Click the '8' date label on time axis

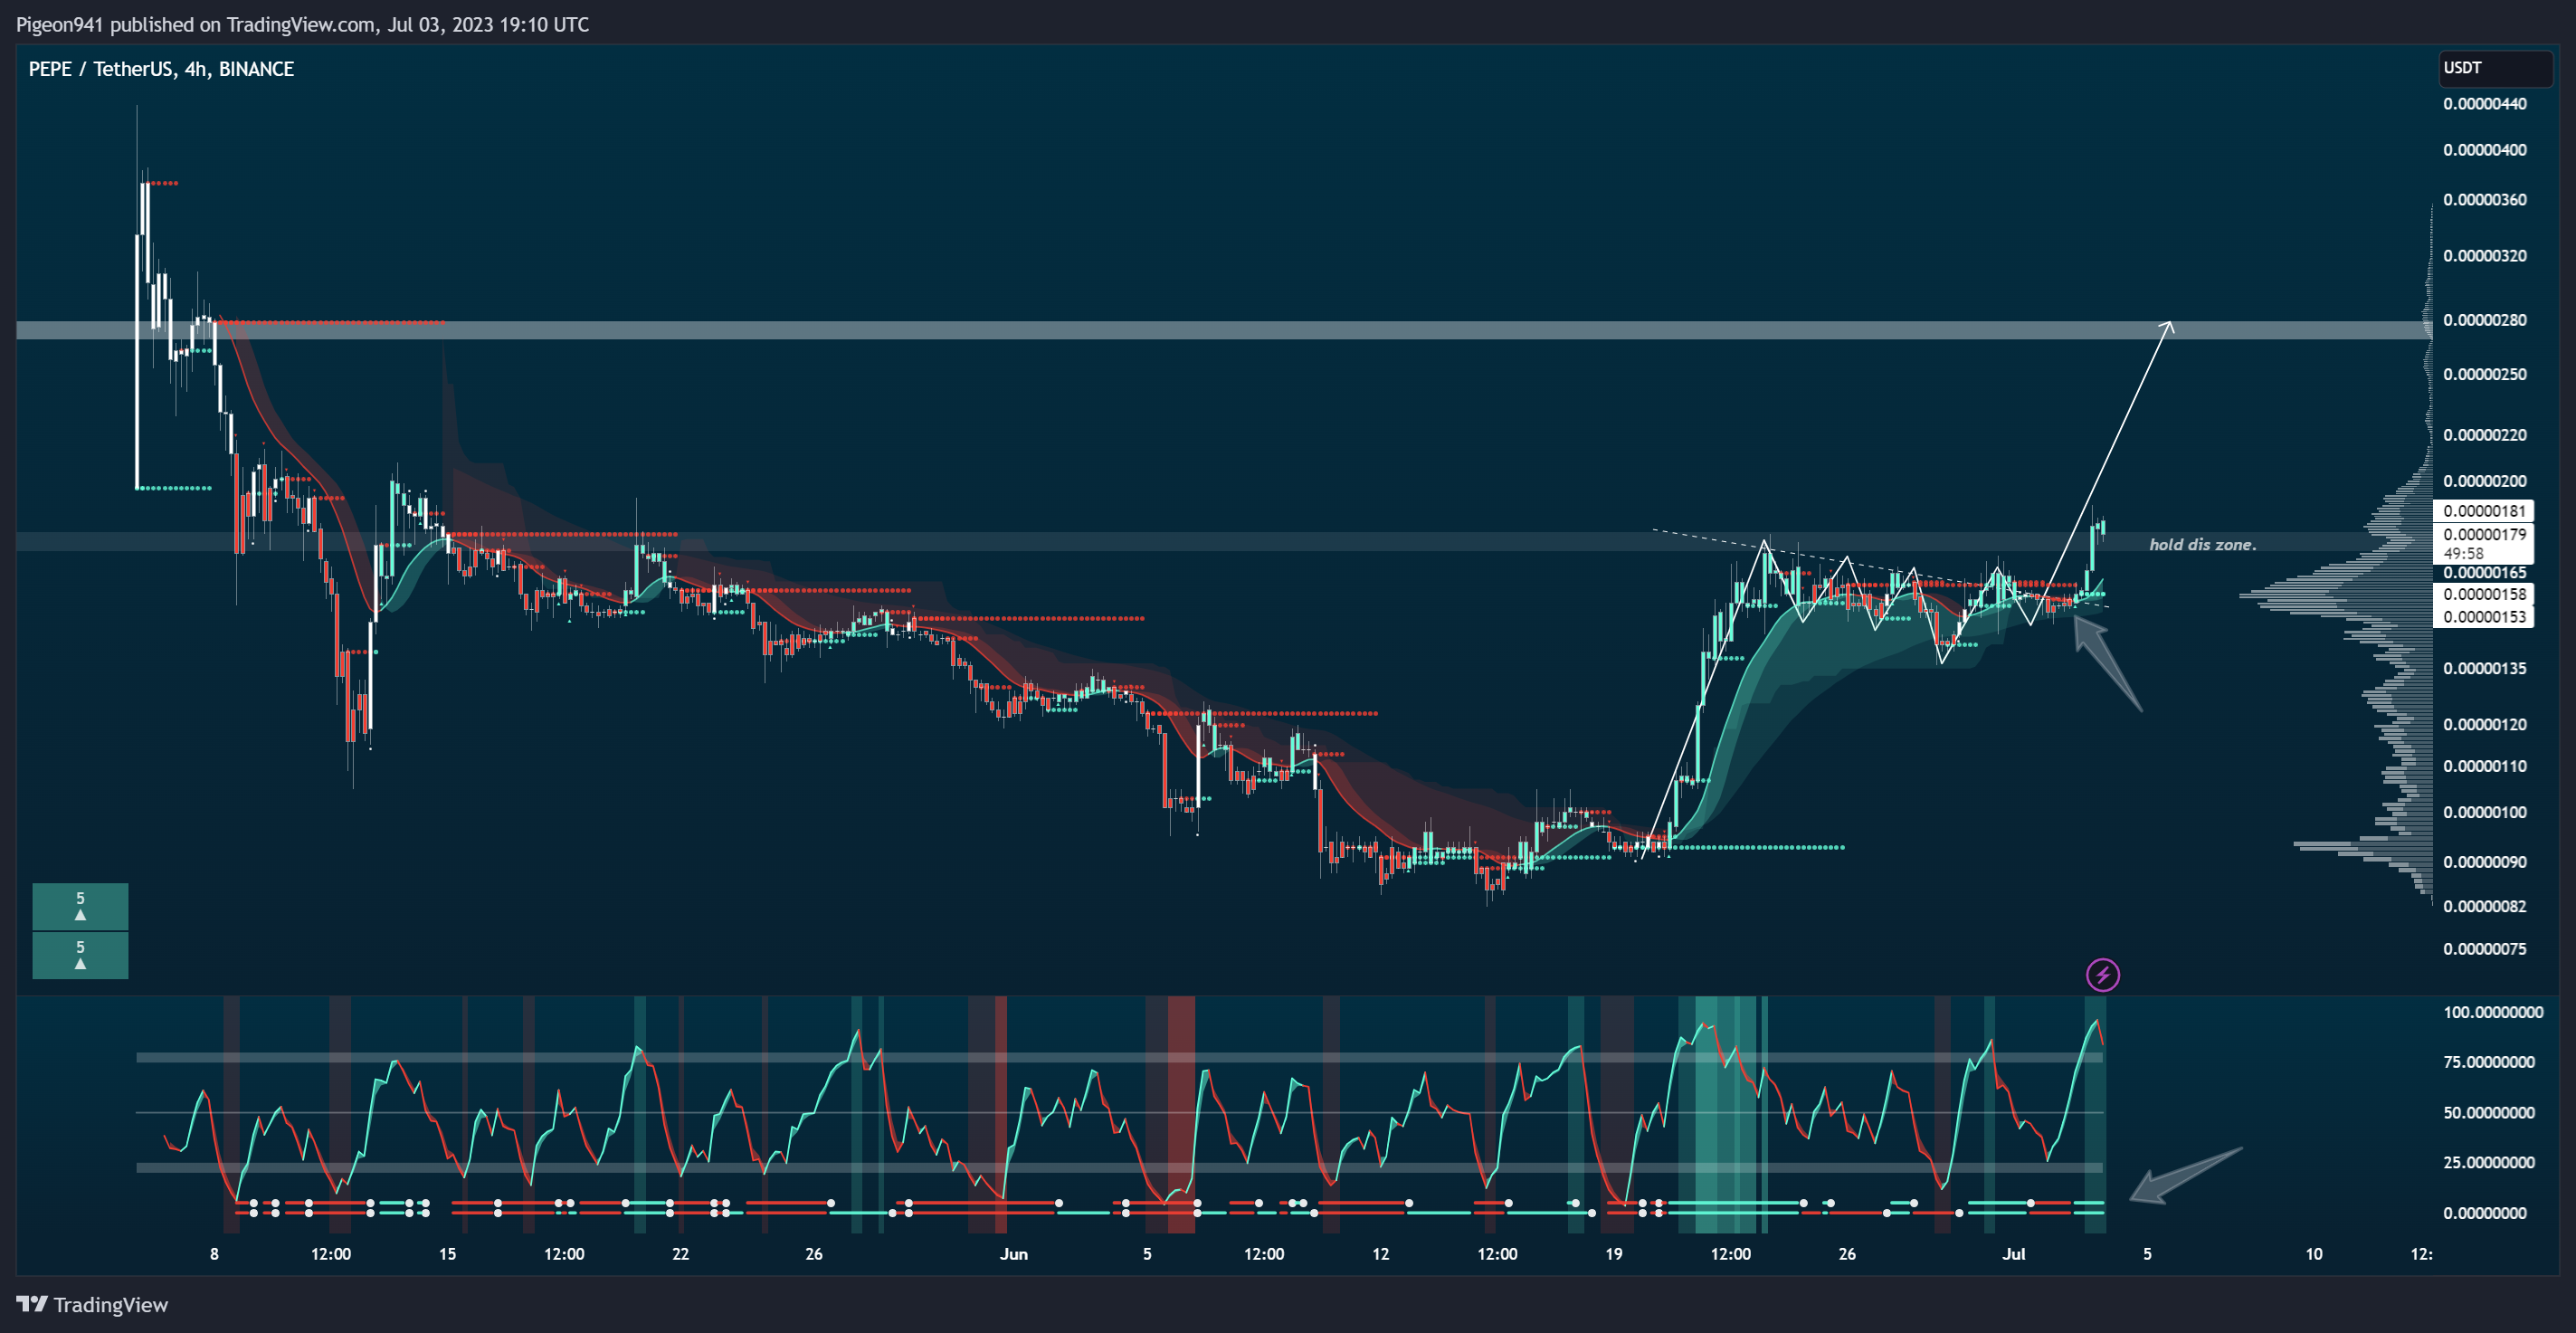click(x=214, y=1254)
